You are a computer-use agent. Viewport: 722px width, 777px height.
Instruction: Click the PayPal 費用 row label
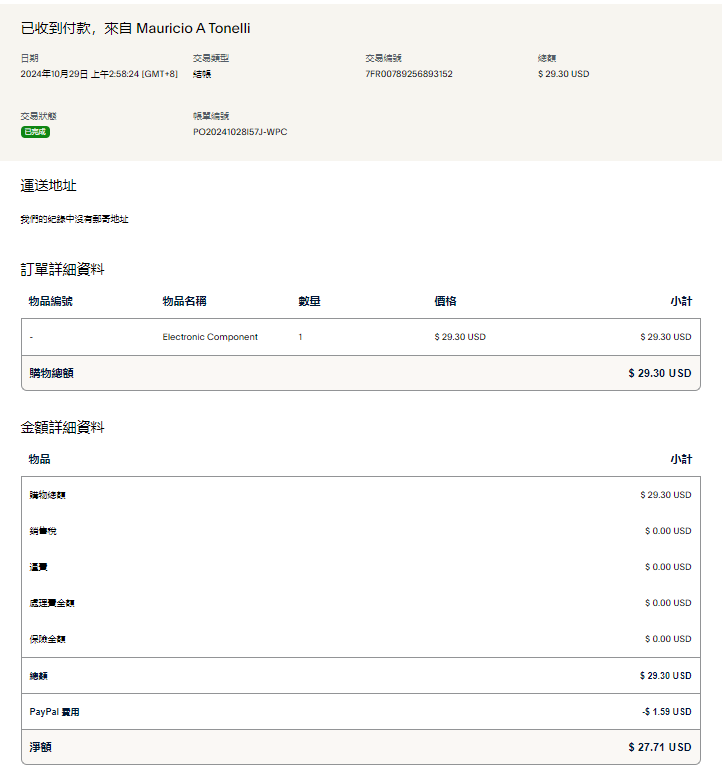pos(54,712)
